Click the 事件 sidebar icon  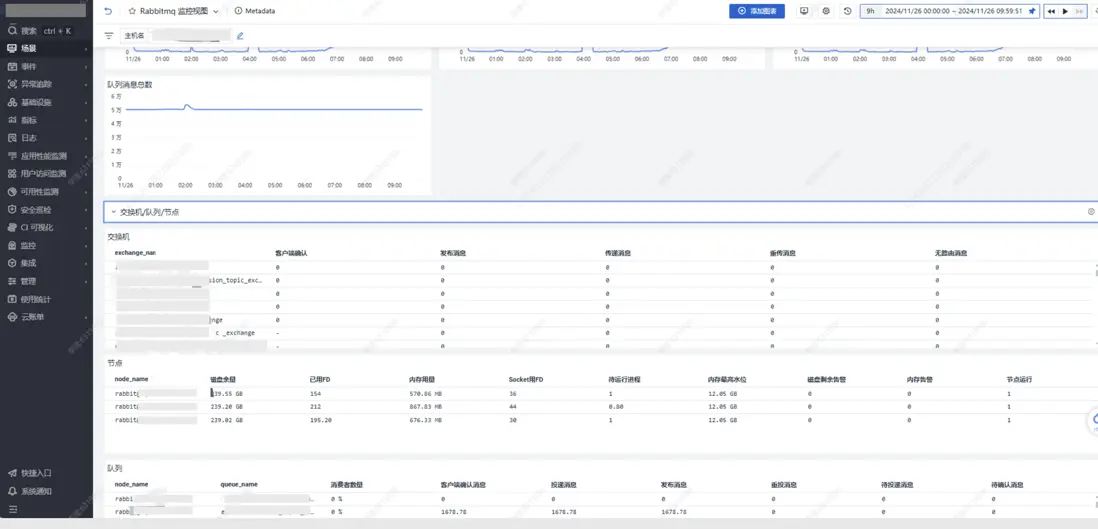click(x=12, y=67)
